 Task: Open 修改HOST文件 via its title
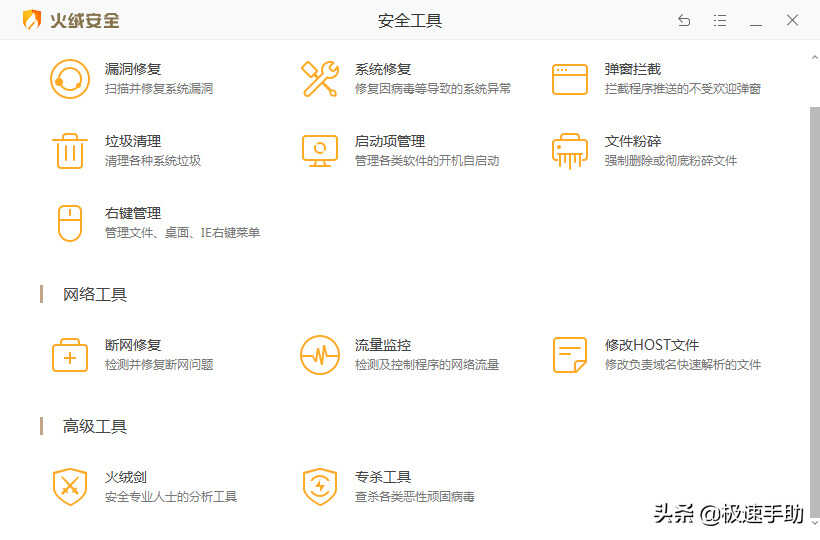click(x=652, y=345)
